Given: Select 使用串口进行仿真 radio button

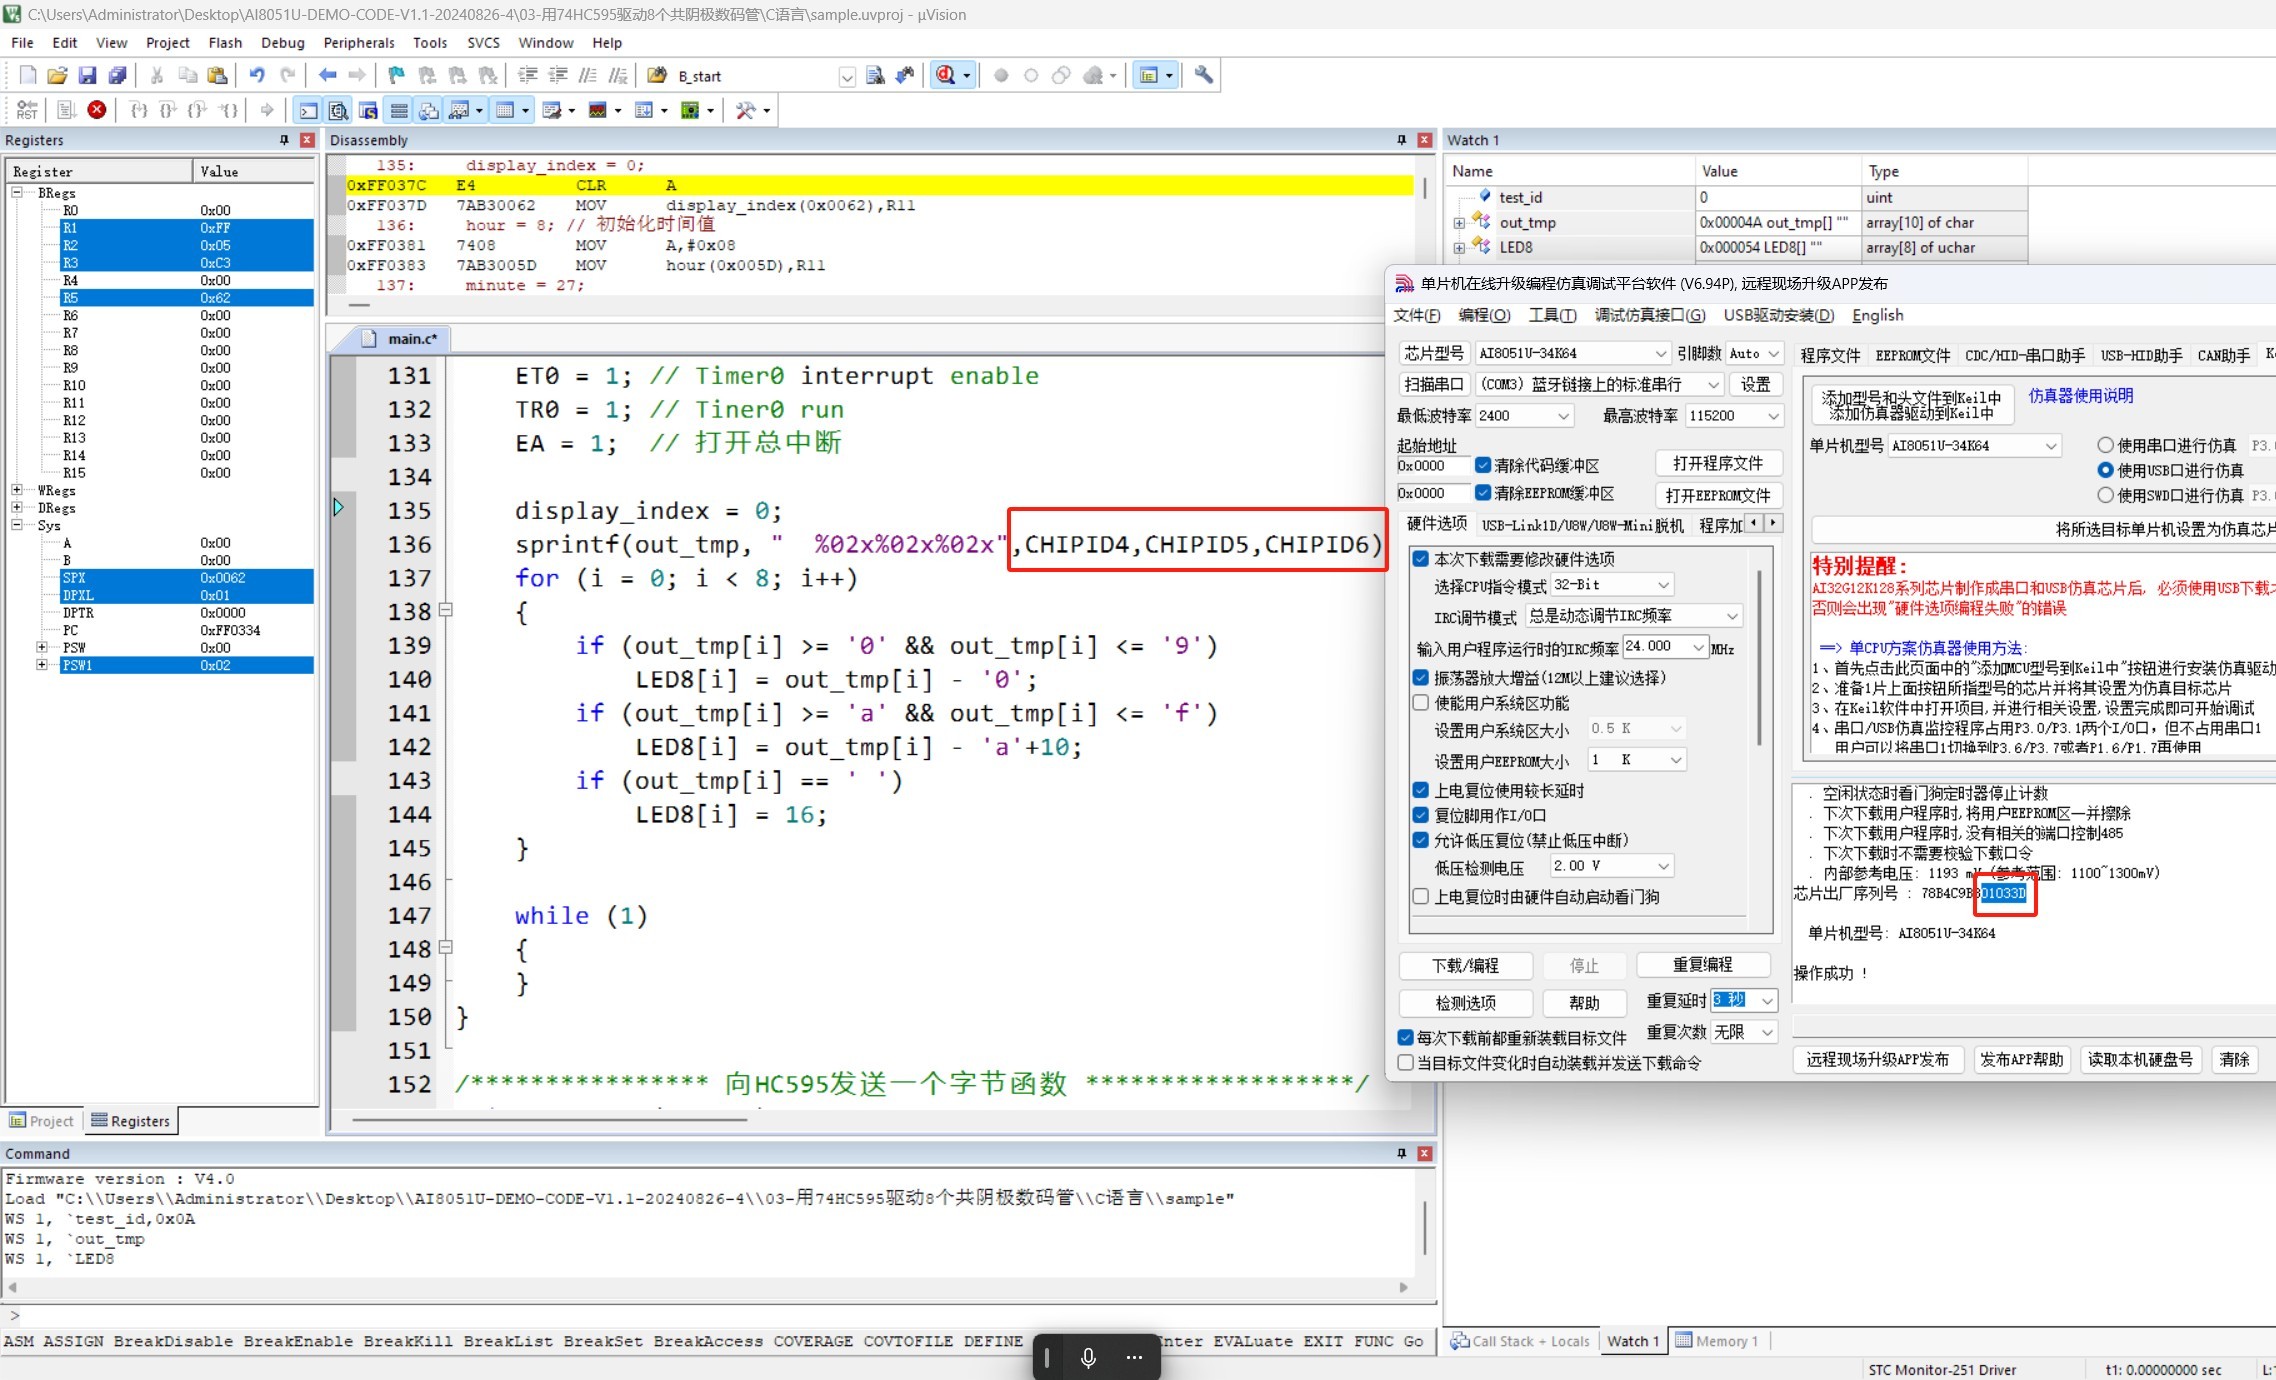Looking at the screenshot, I should tap(2105, 445).
